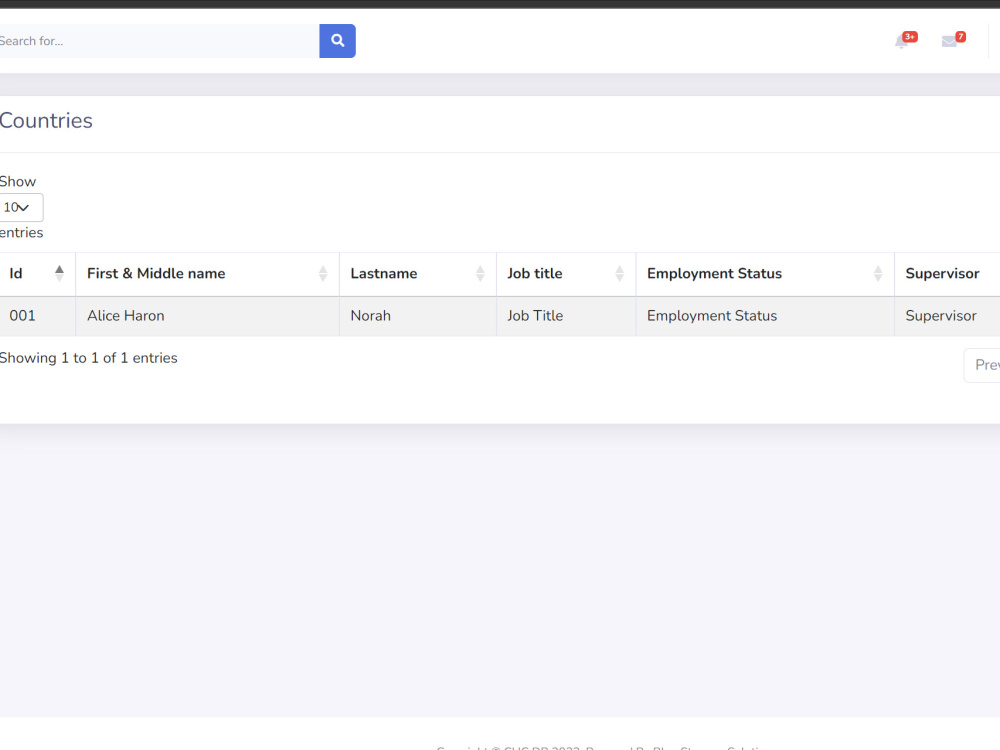Image resolution: width=1000 pixels, height=750 pixels.
Task: Select the Employment Status row cell
Action: pos(765,316)
